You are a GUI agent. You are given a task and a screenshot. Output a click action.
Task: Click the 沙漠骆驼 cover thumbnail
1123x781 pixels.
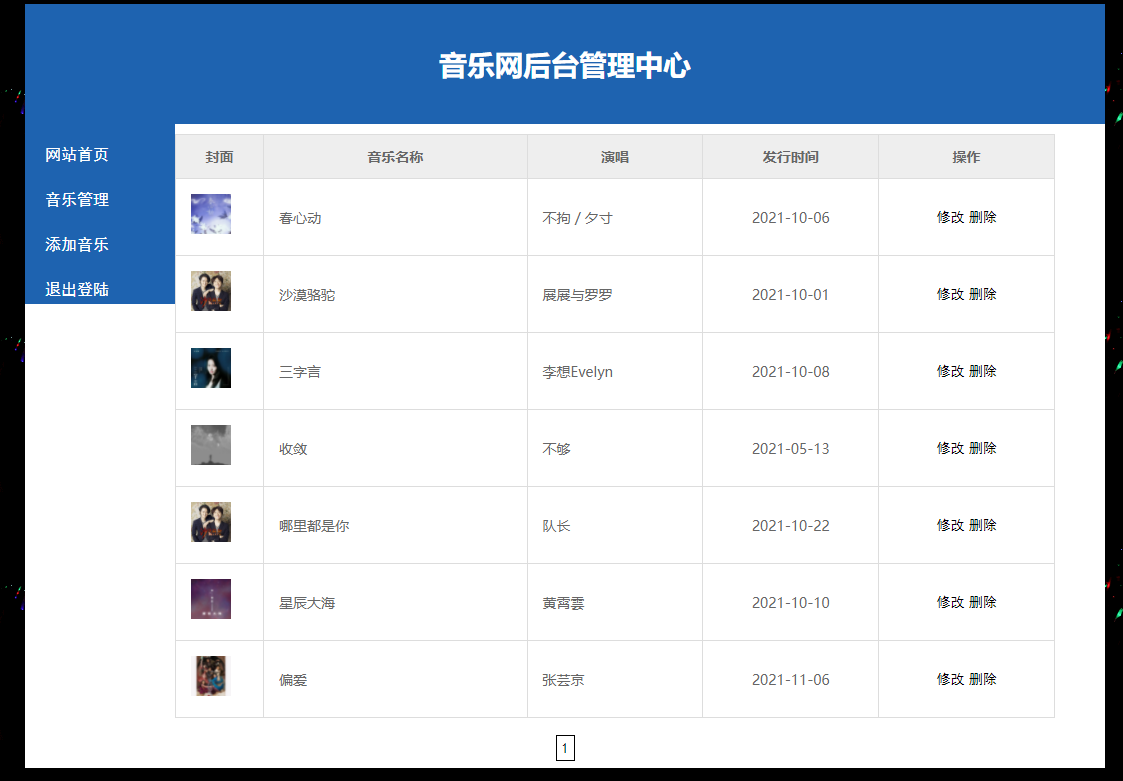point(211,291)
